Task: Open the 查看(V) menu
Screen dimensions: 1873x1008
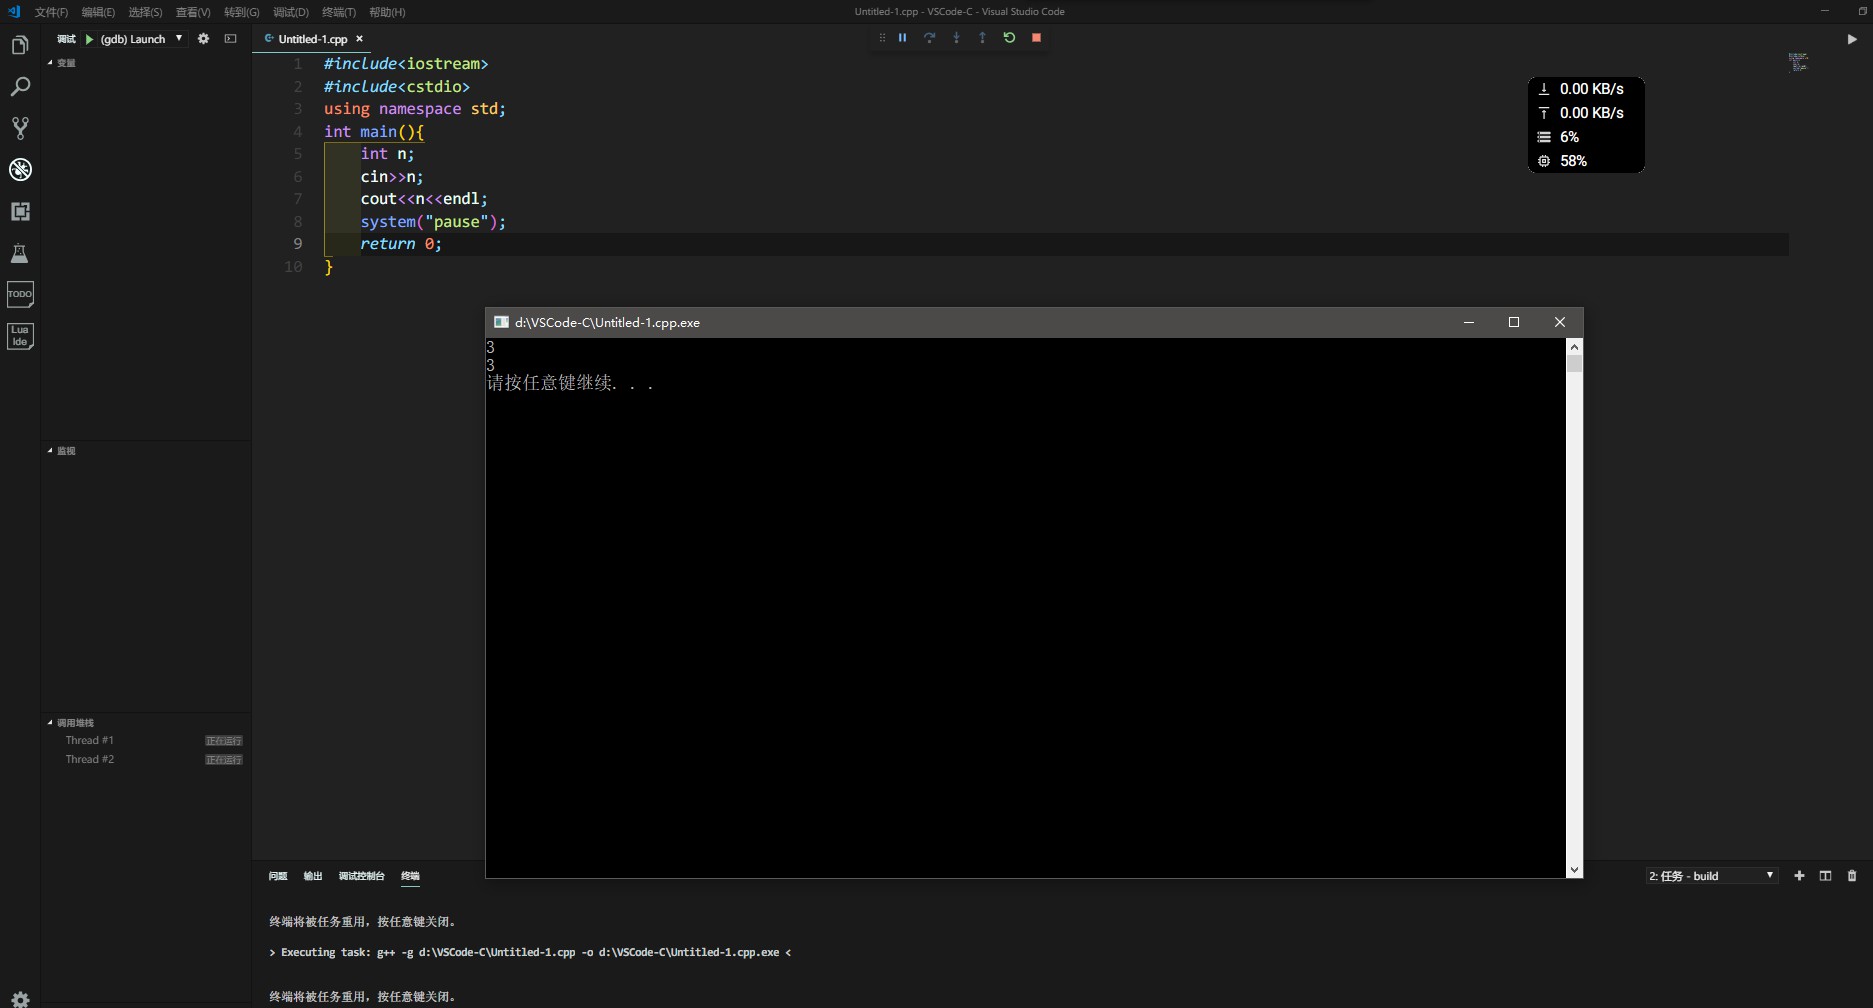Action: (193, 12)
